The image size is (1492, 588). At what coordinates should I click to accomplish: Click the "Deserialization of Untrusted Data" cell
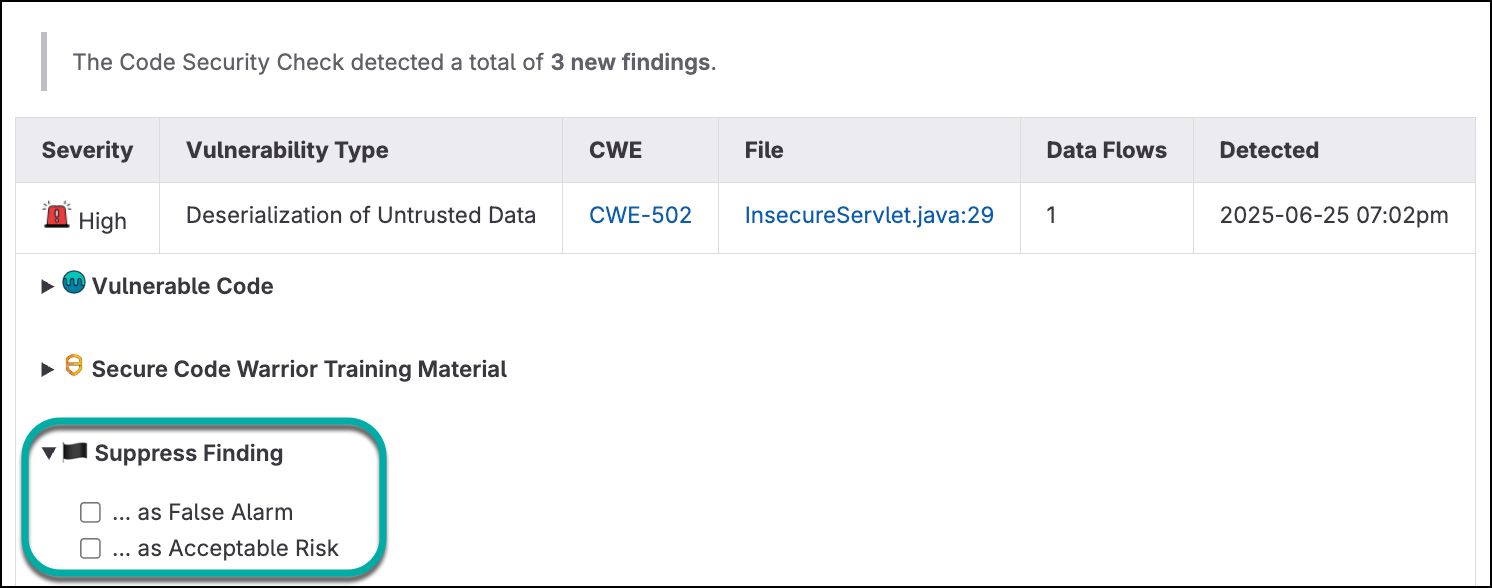coord(361,216)
